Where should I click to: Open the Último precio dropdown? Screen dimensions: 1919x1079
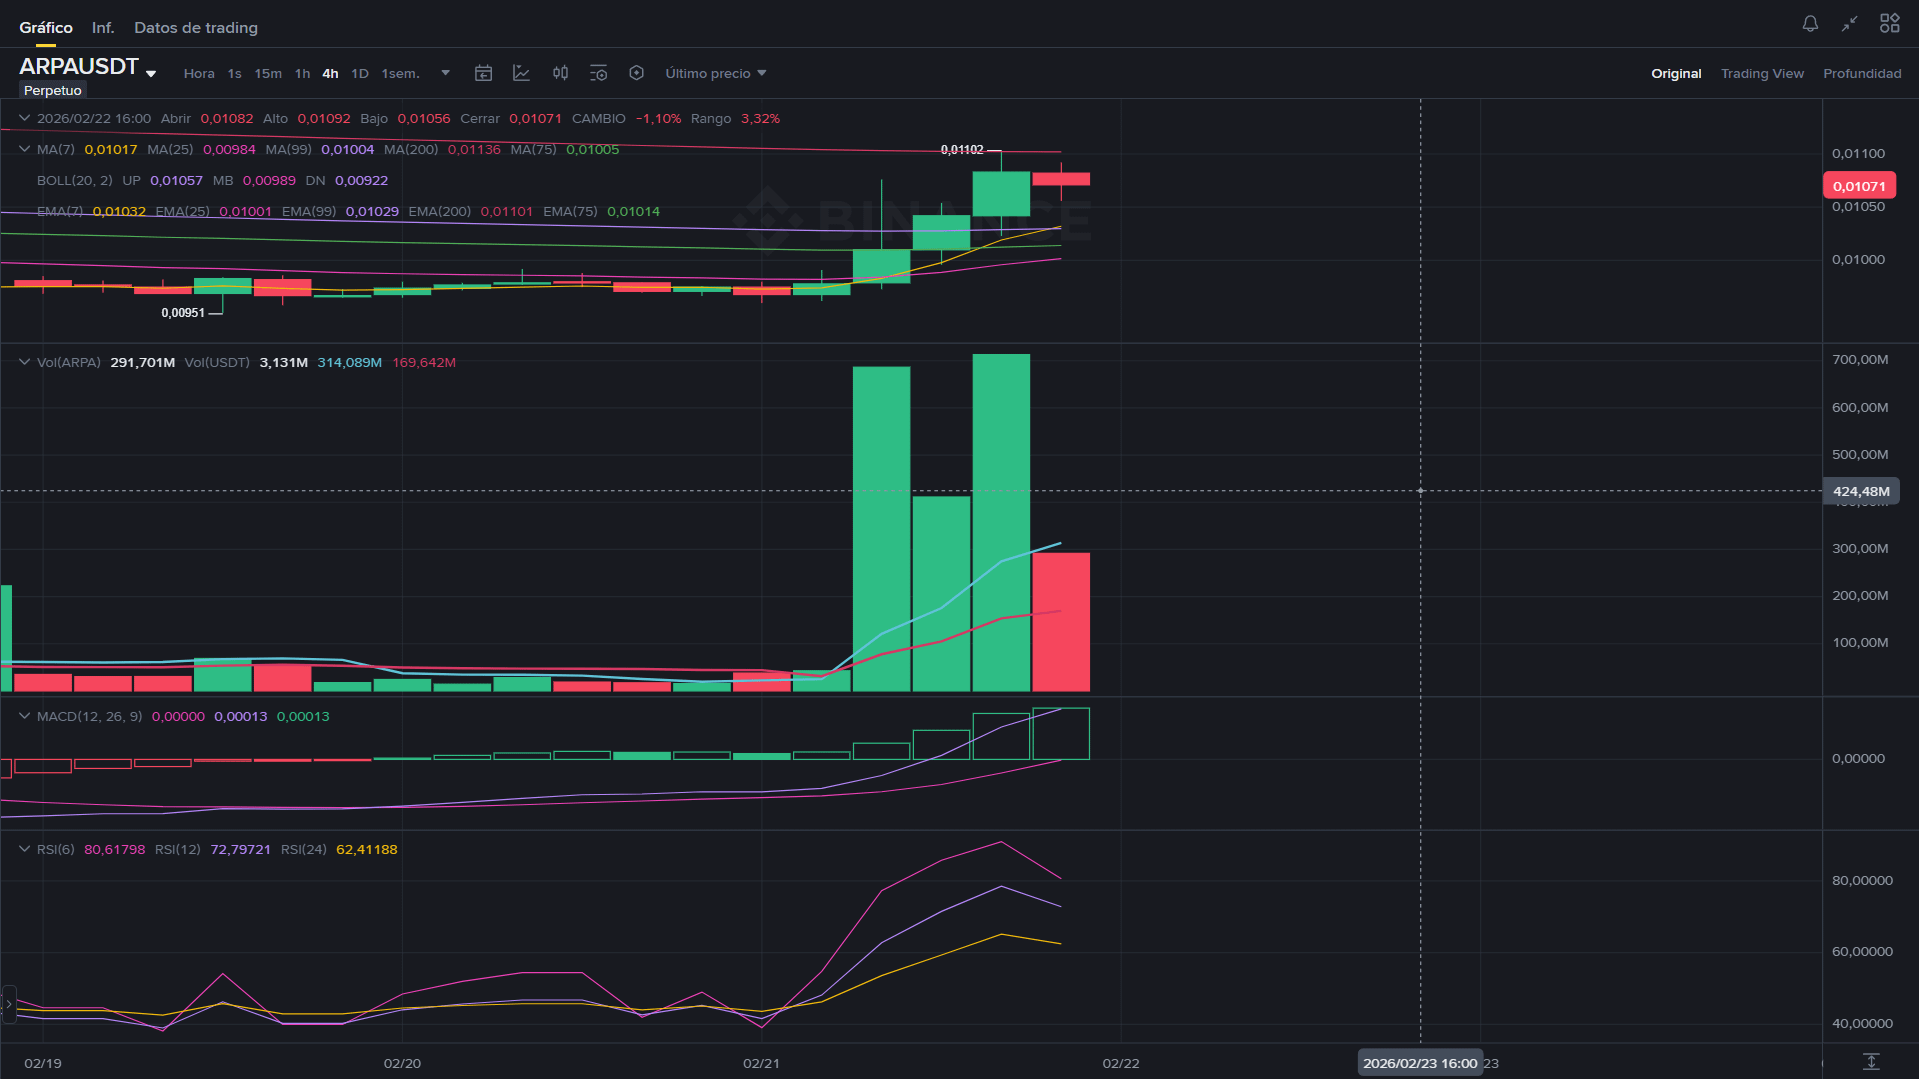tap(716, 73)
